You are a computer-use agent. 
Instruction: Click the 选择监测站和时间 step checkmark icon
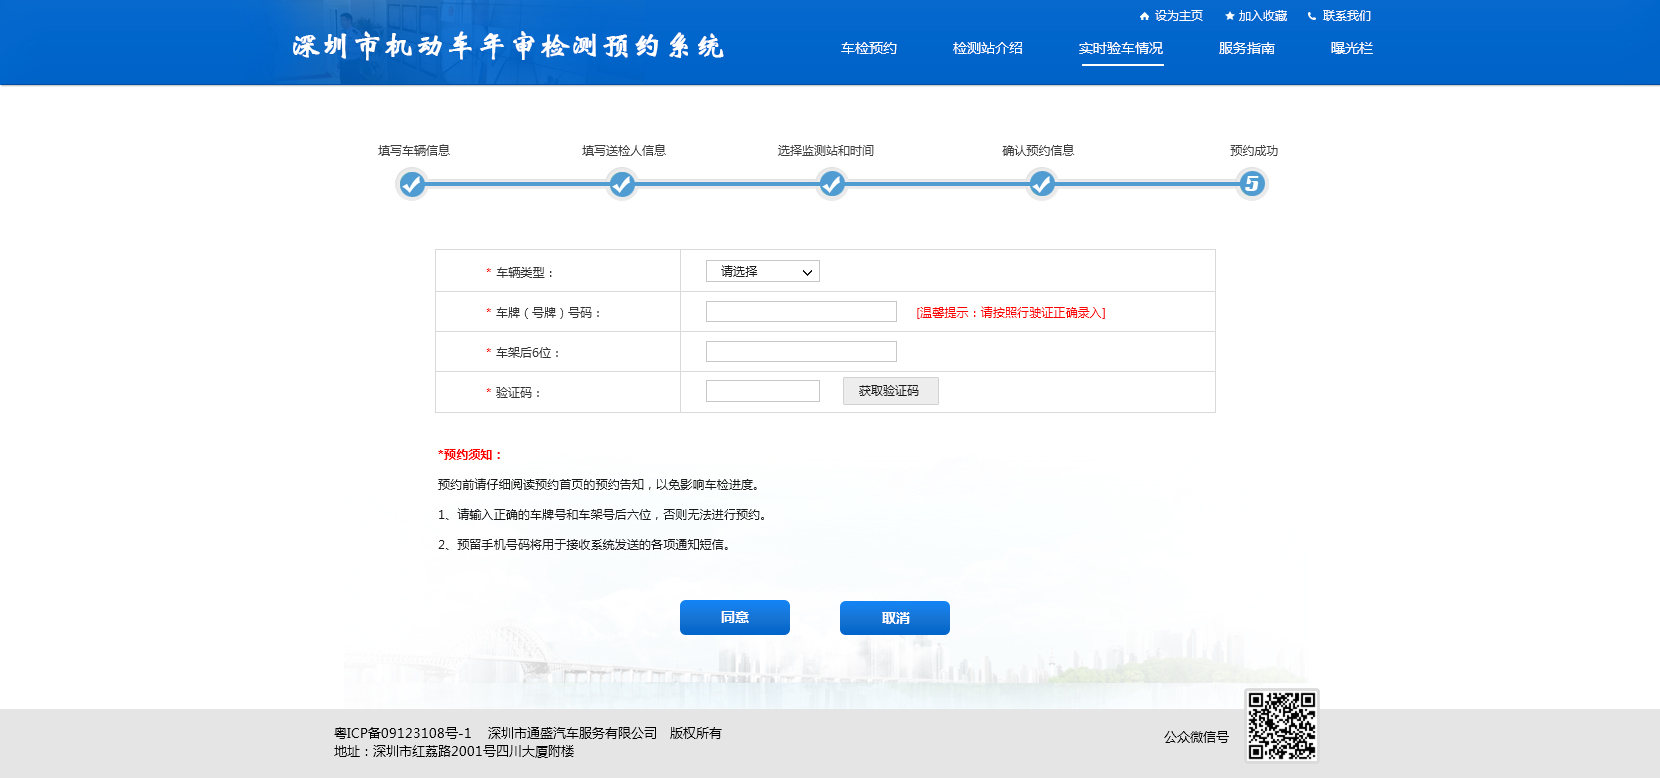[x=832, y=184]
